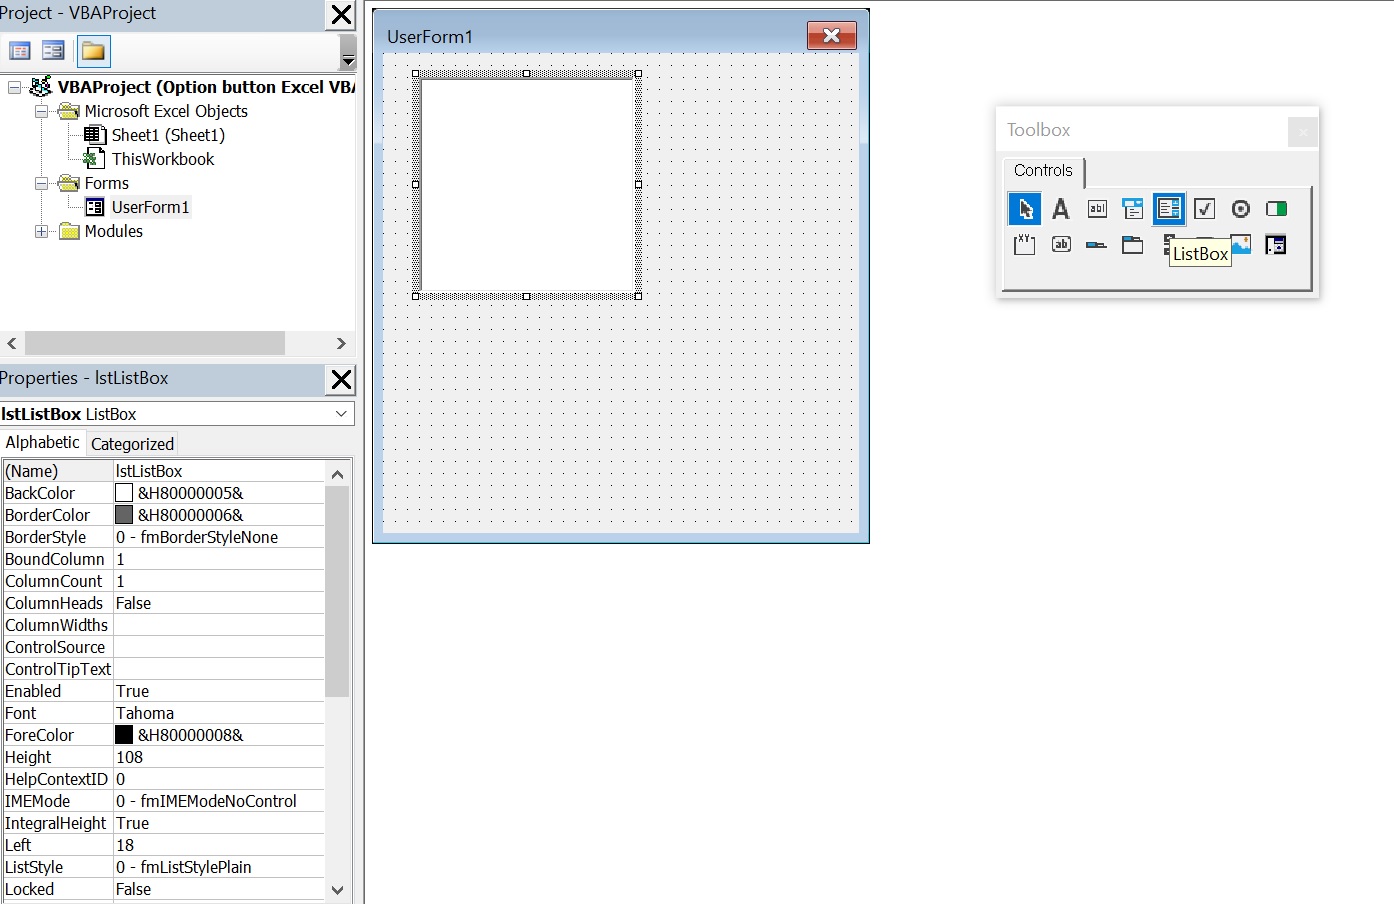
Task: Toggle folder view in the Project Explorer
Action: [x=93, y=50]
